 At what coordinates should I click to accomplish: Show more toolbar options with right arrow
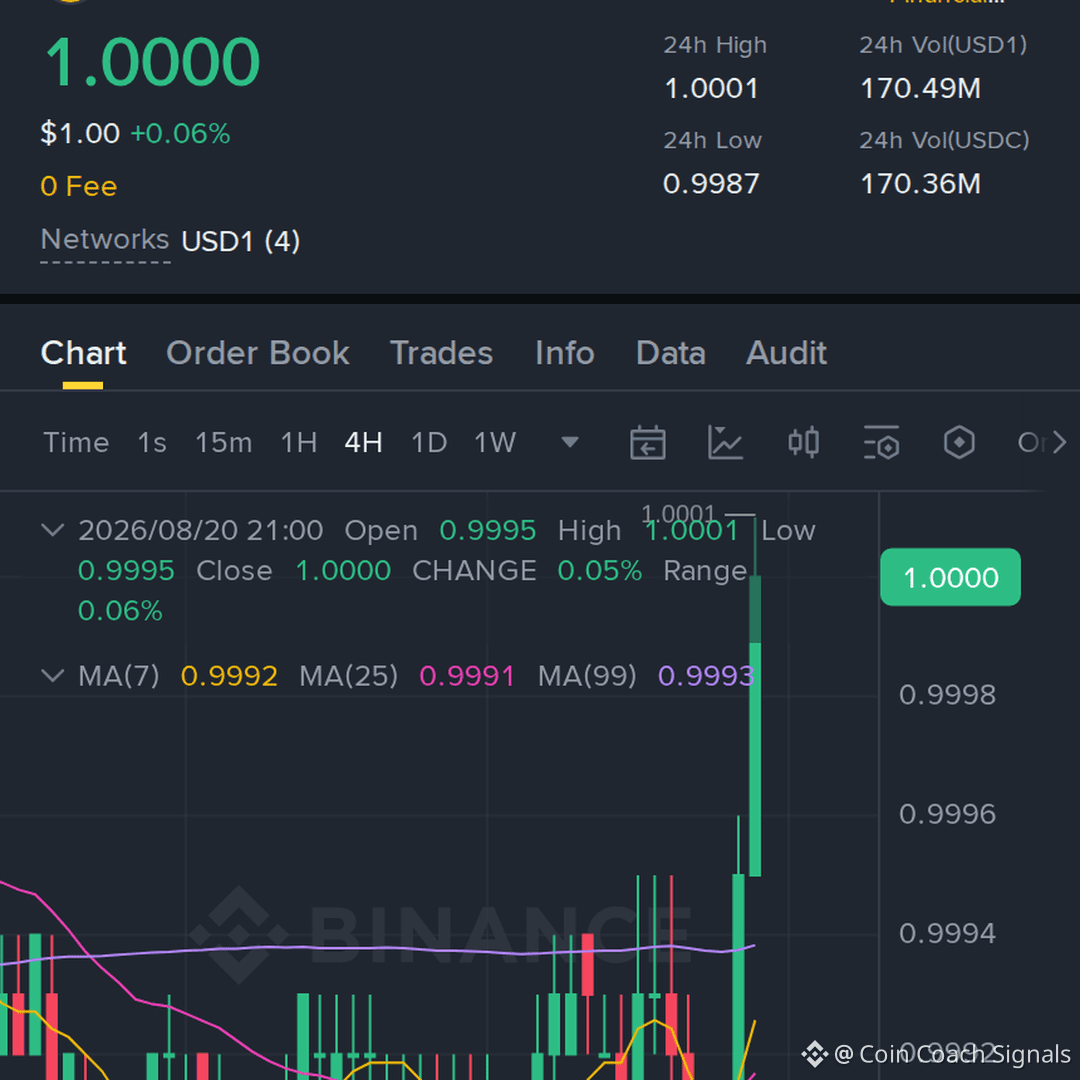pyautogui.click(x=1059, y=442)
